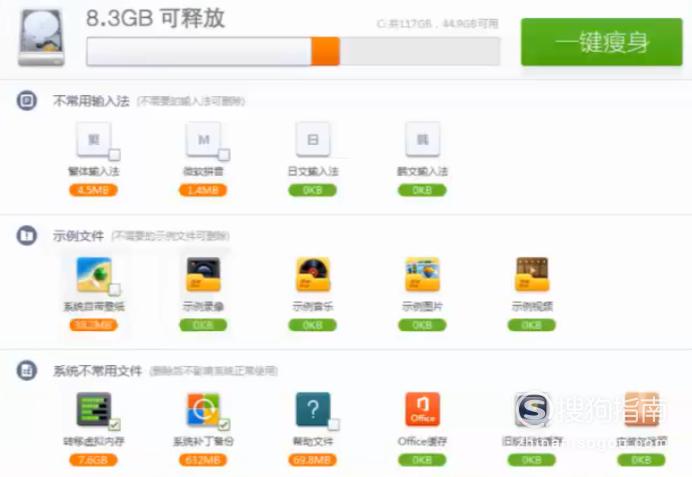
Task: Click the 示例录像 icon
Action: coord(203,274)
